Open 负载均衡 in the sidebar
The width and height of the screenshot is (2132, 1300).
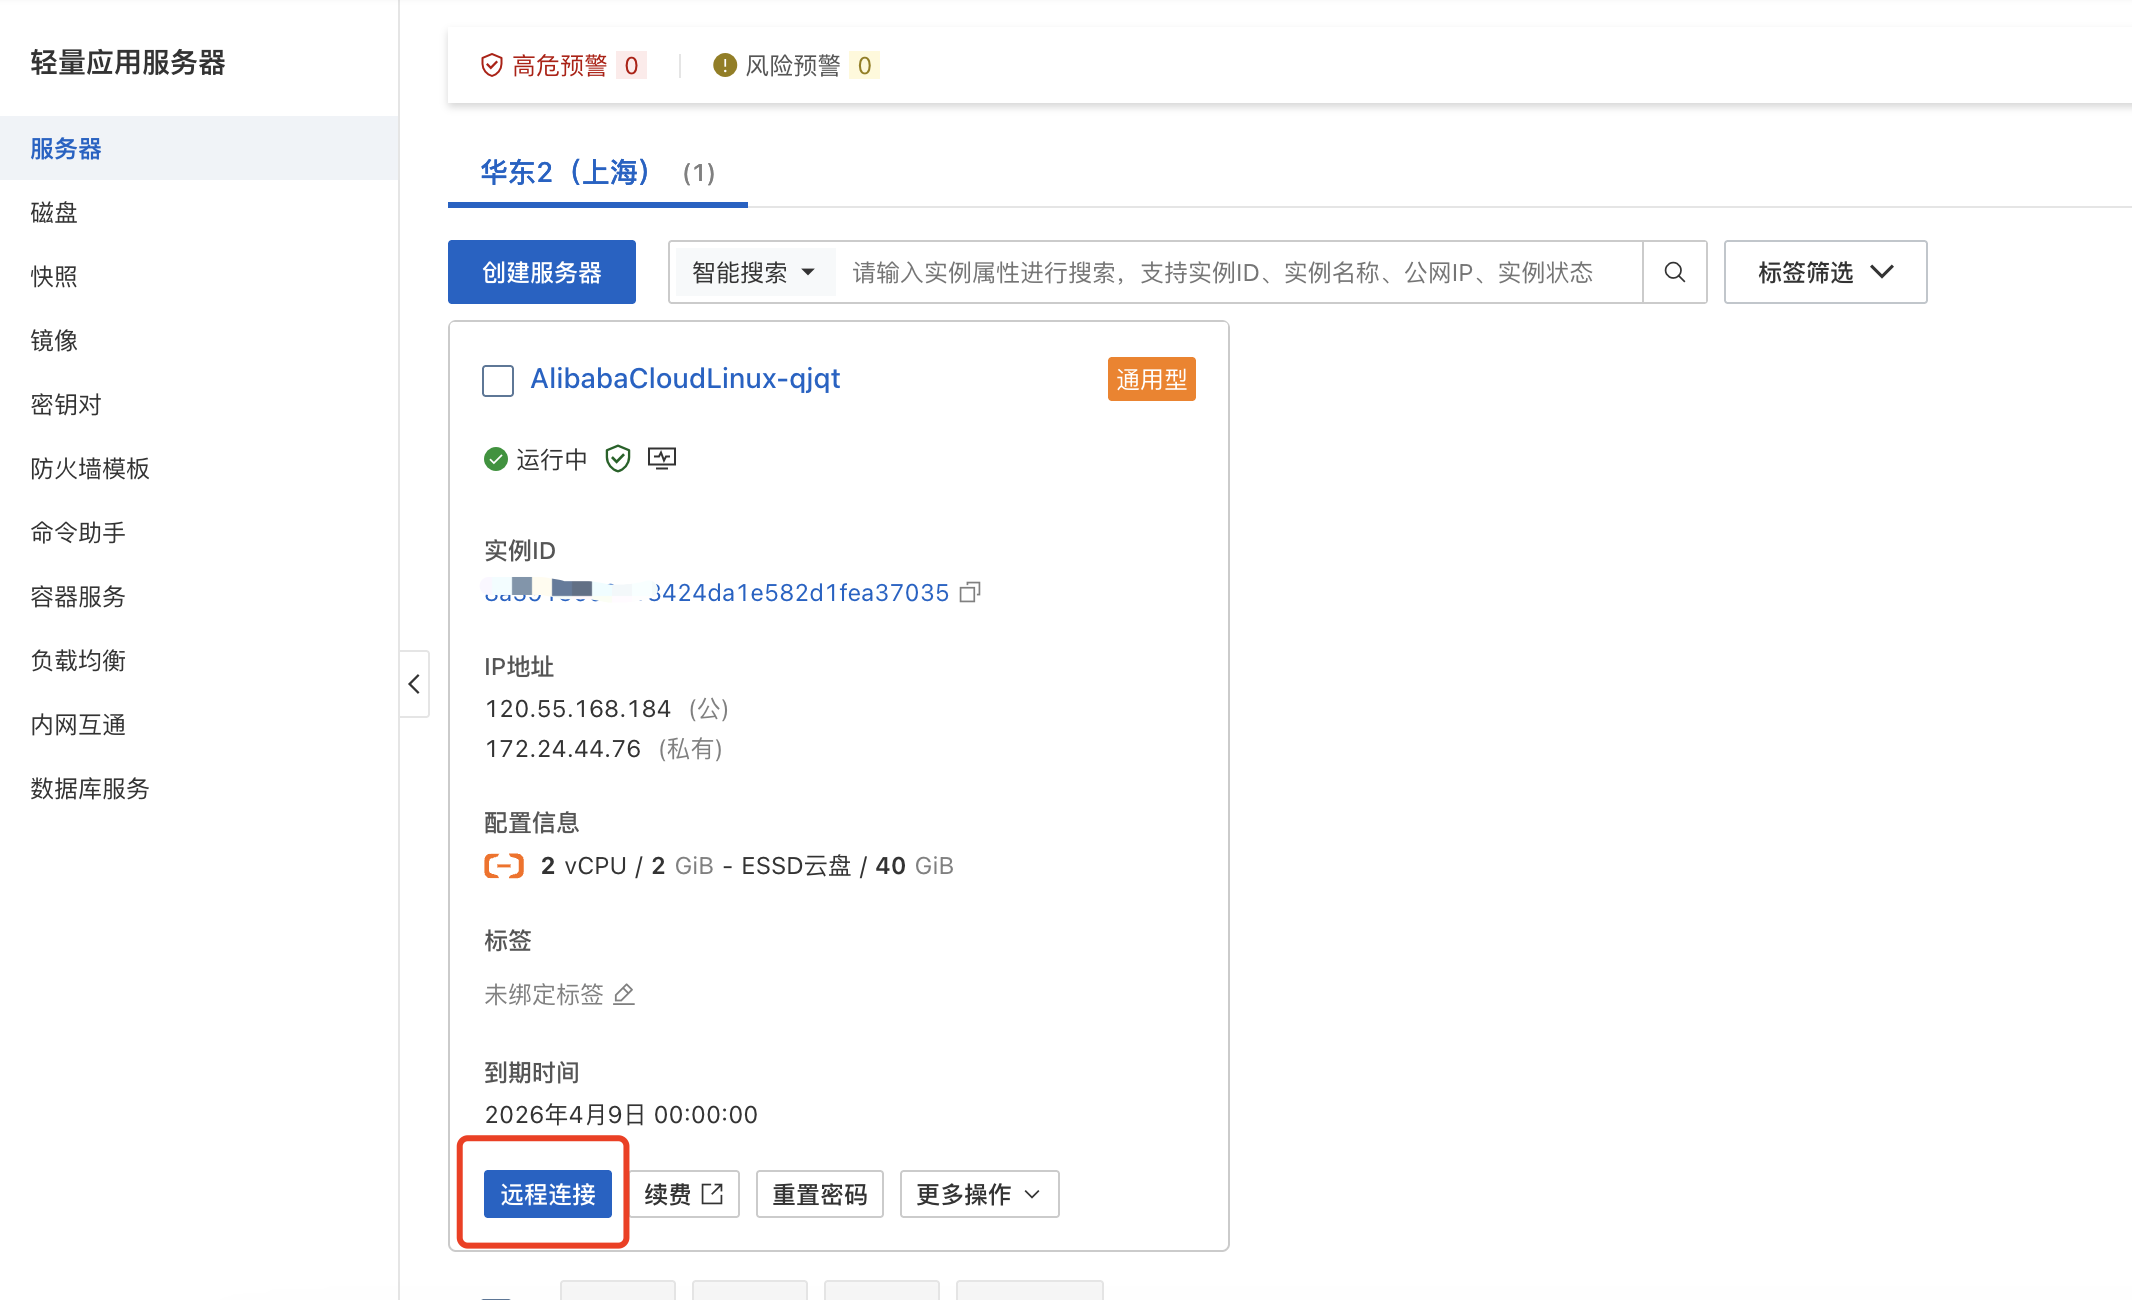[199, 661]
